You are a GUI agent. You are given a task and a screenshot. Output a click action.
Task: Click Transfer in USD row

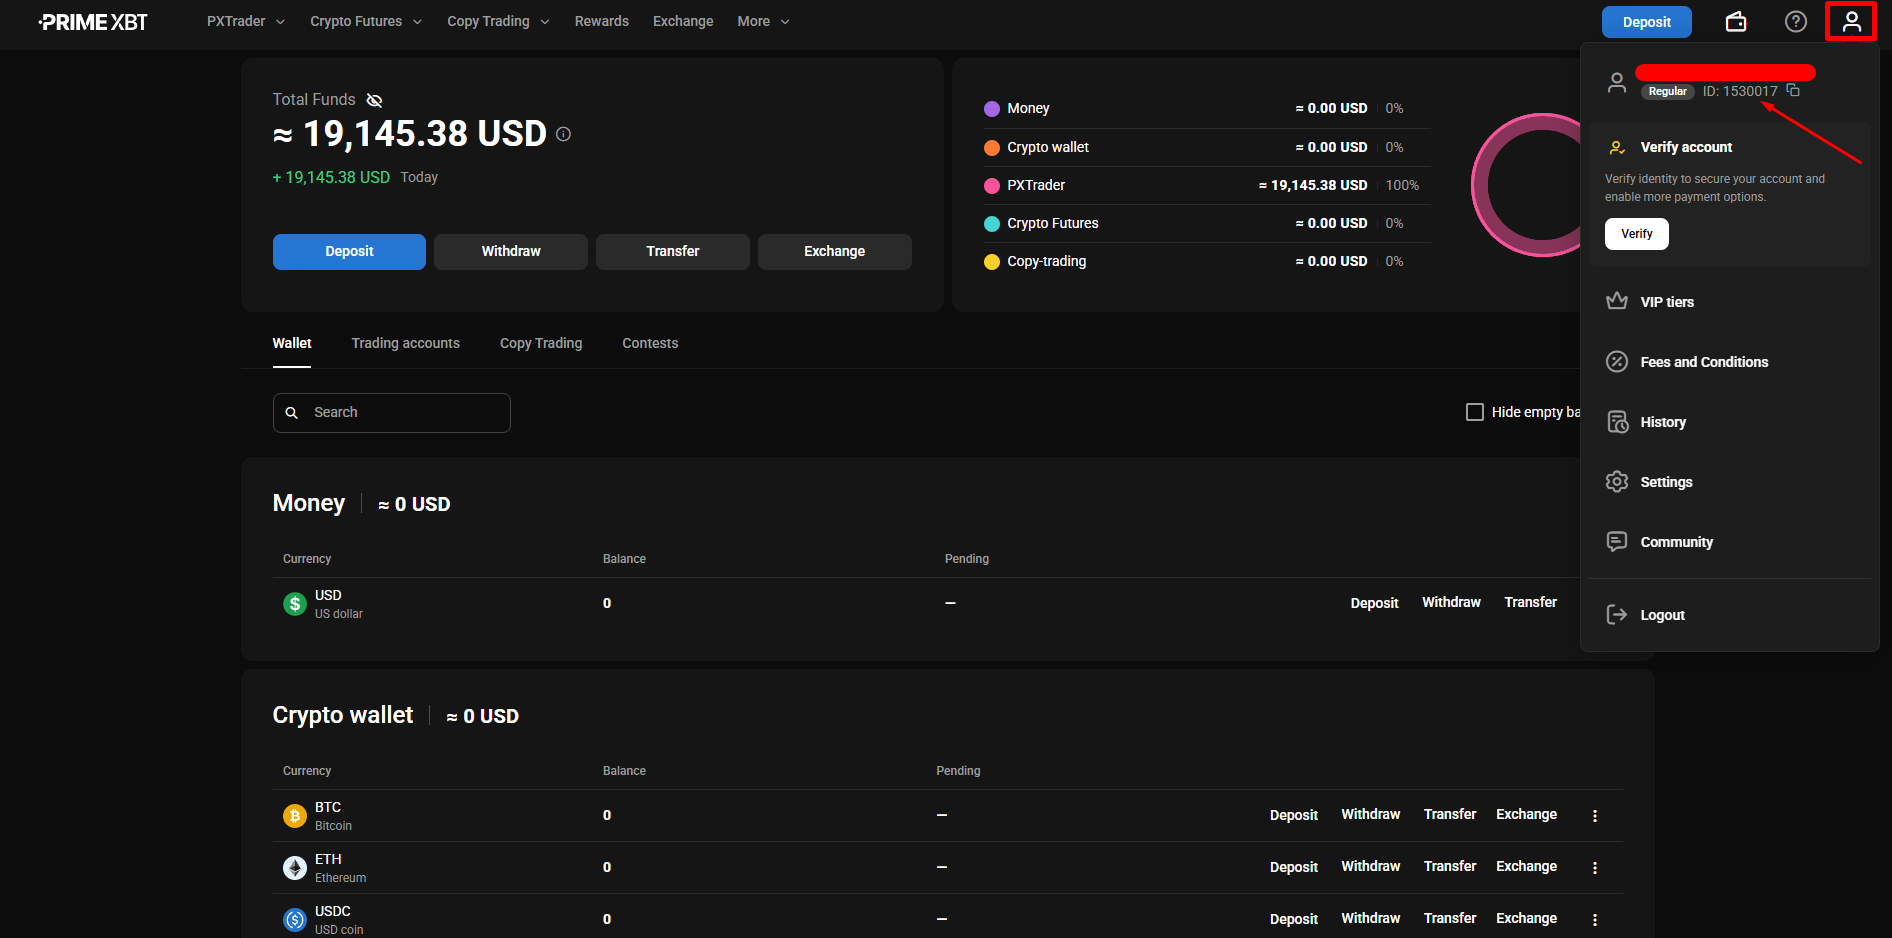(1530, 603)
